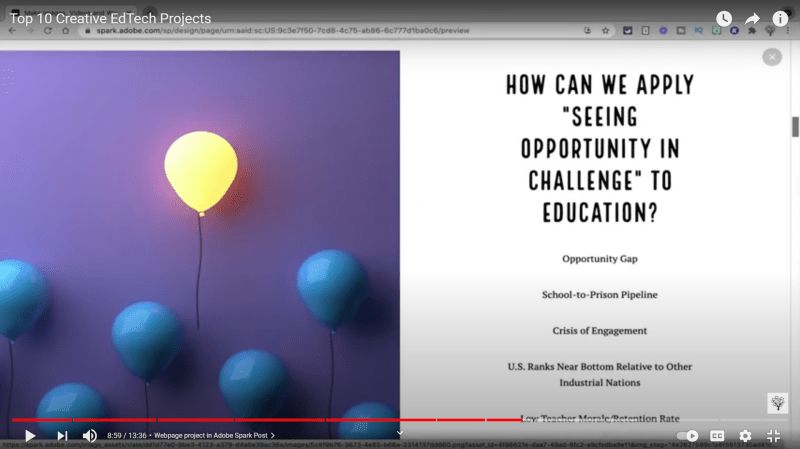Close the Spark image preview with X
The image size is (800, 449).
(772, 58)
